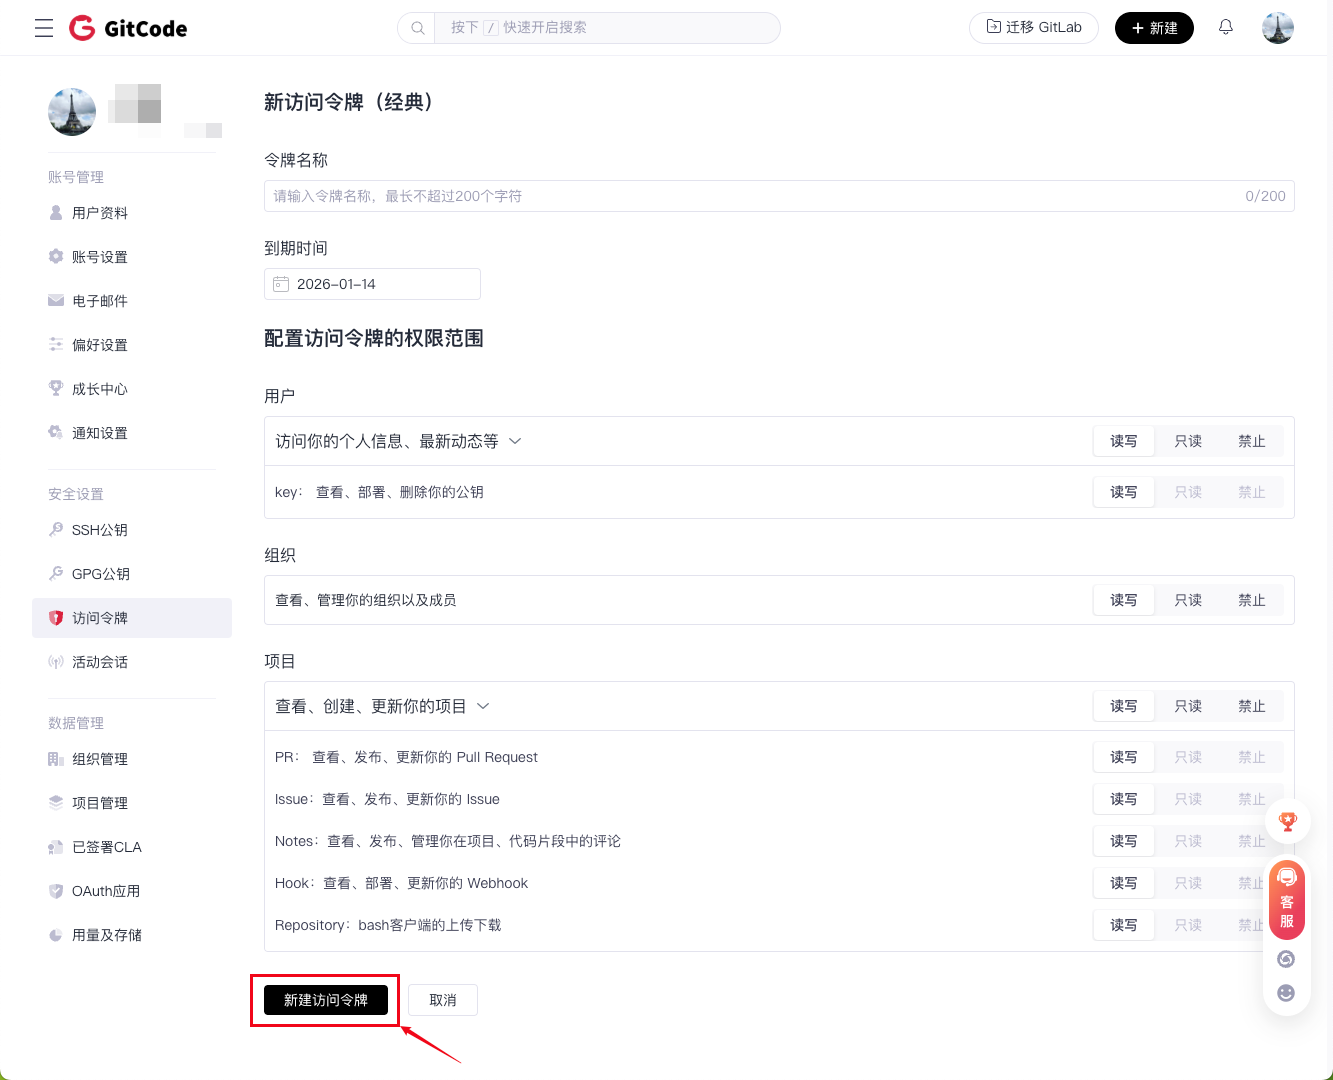Click the GitCode logo
1333x1080 pixels.
point(128,28)
